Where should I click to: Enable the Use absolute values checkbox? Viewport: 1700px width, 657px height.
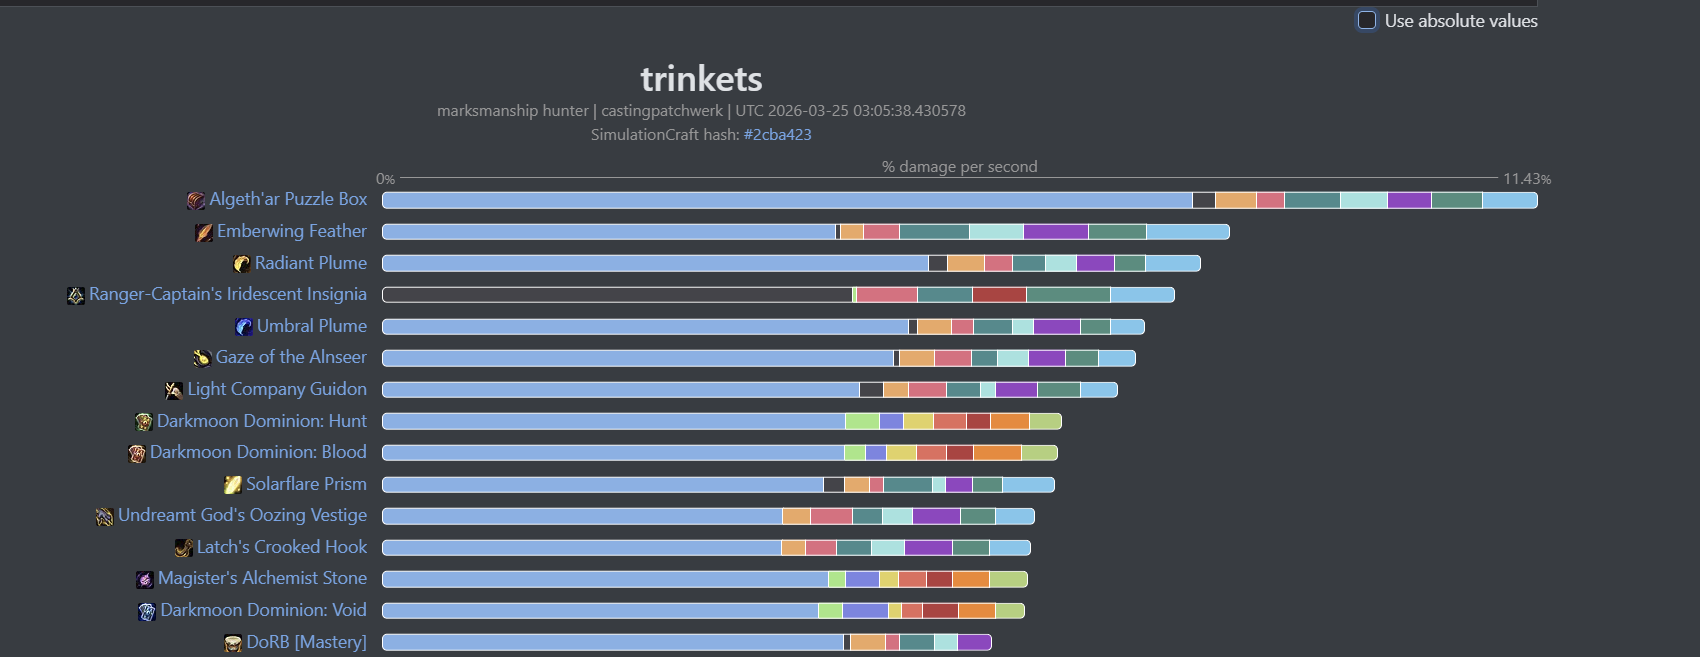coord(1367,20)
